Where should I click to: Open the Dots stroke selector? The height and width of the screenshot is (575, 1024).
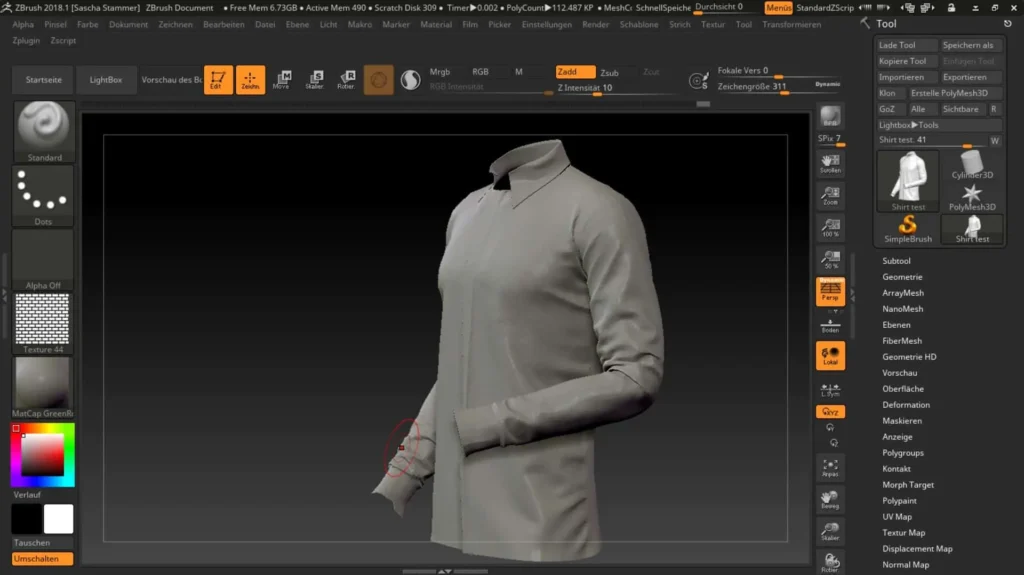pos(44,195)
